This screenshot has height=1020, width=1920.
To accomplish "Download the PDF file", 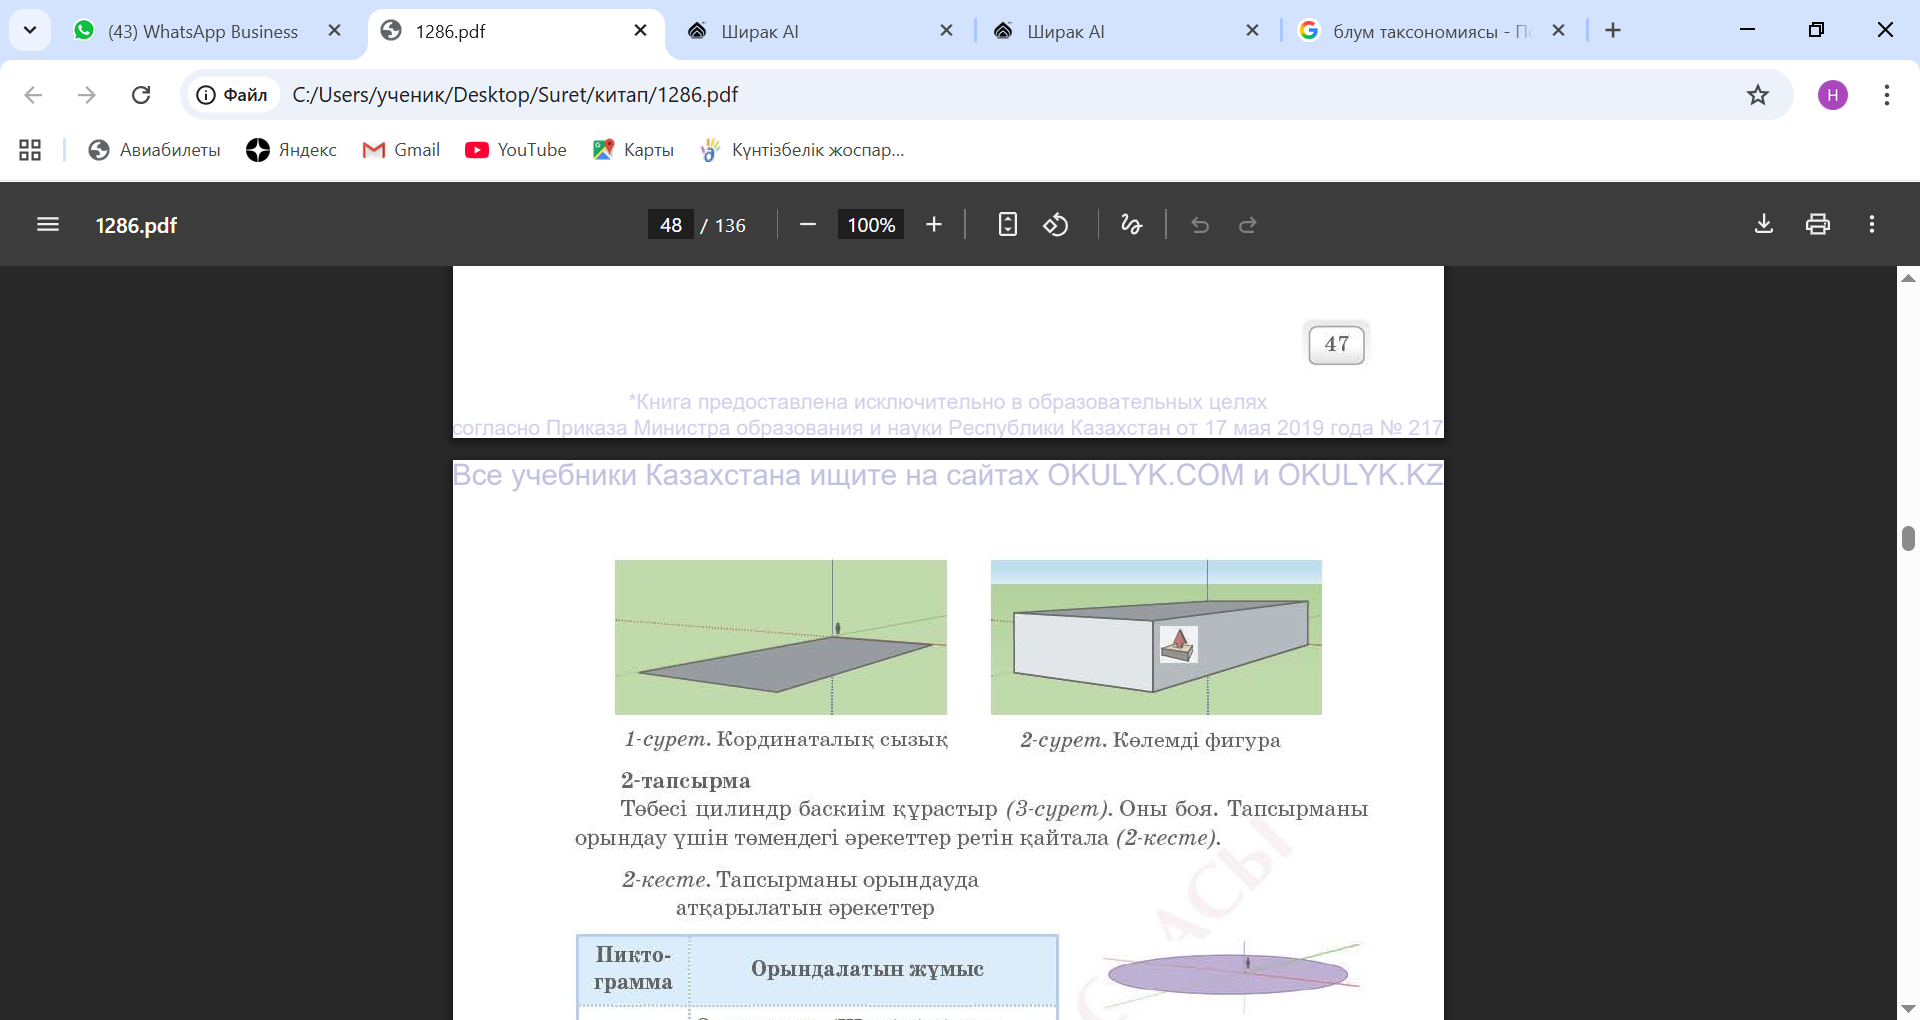I will click(1764, 225).
